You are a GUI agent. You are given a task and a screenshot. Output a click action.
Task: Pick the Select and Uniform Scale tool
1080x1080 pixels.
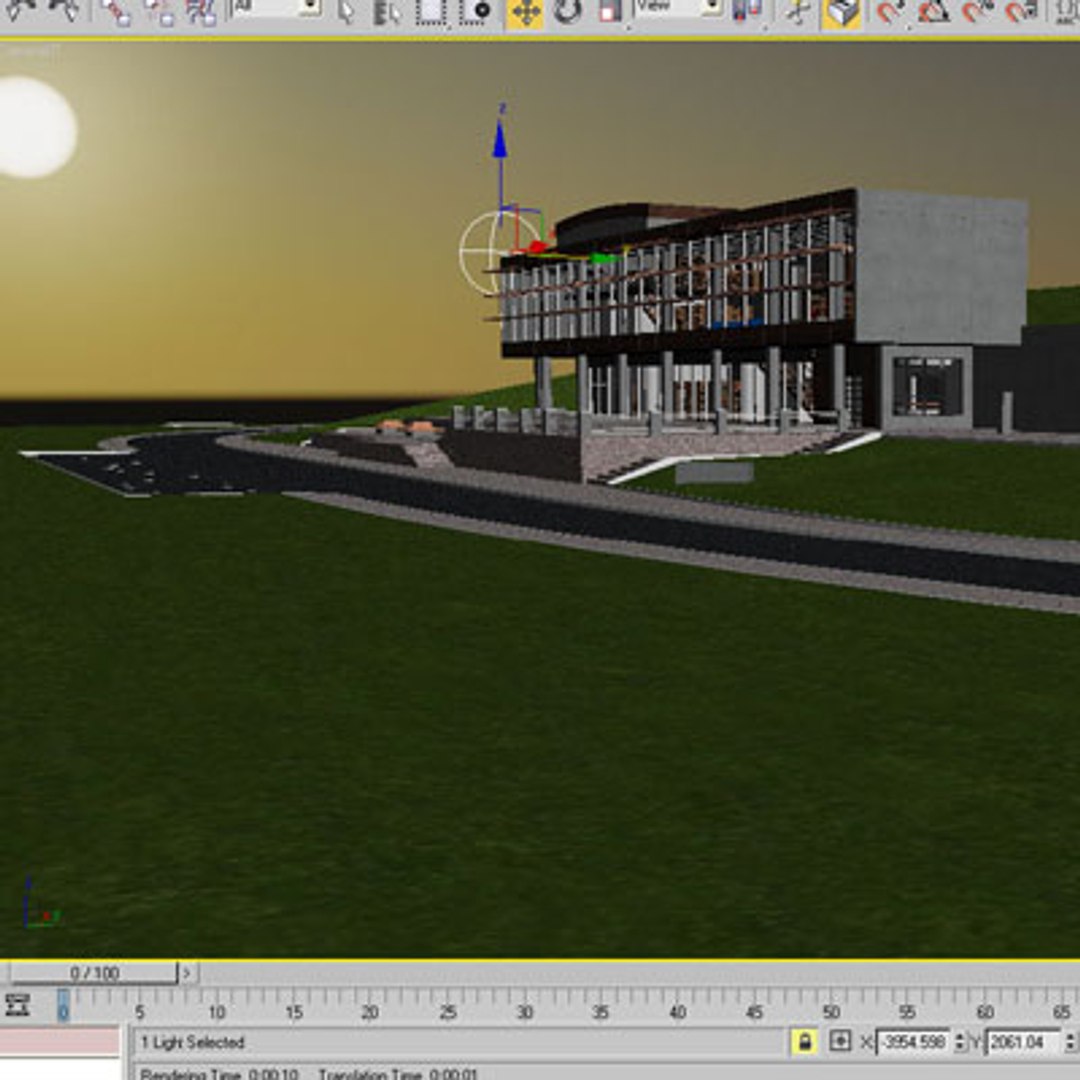click(x=610, y=12)
